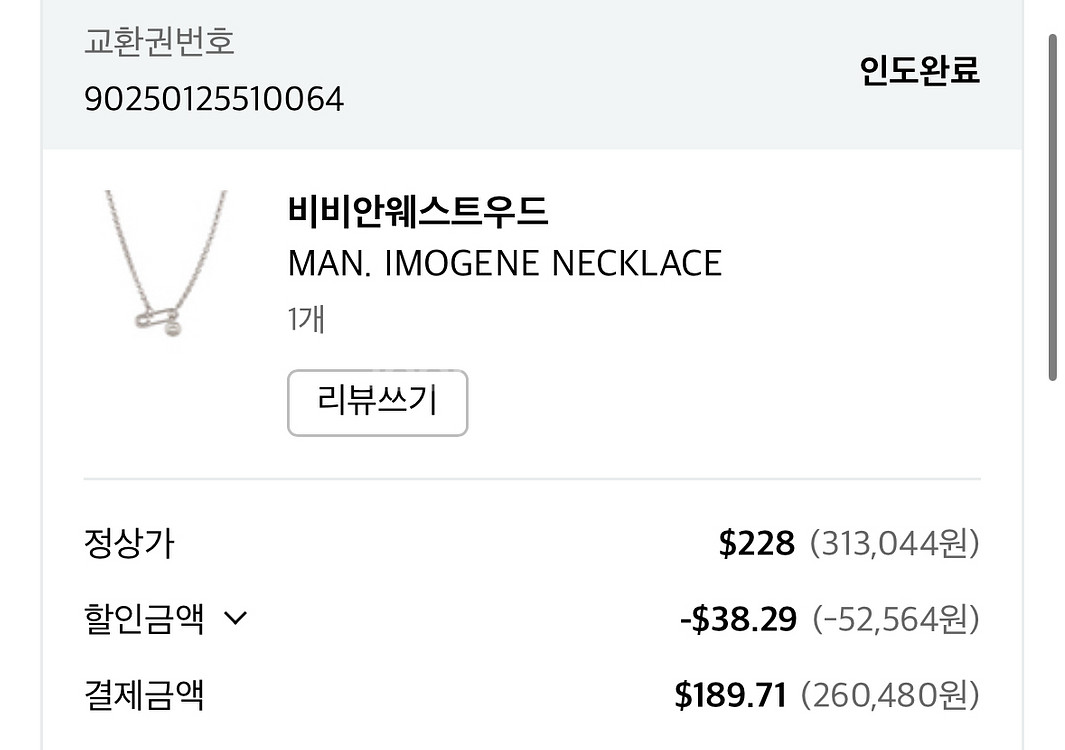The height and width of the screenshot is (750, 1065).
Task: Select the -52,564원 converted discount
Action: click(x=895, y=620)
